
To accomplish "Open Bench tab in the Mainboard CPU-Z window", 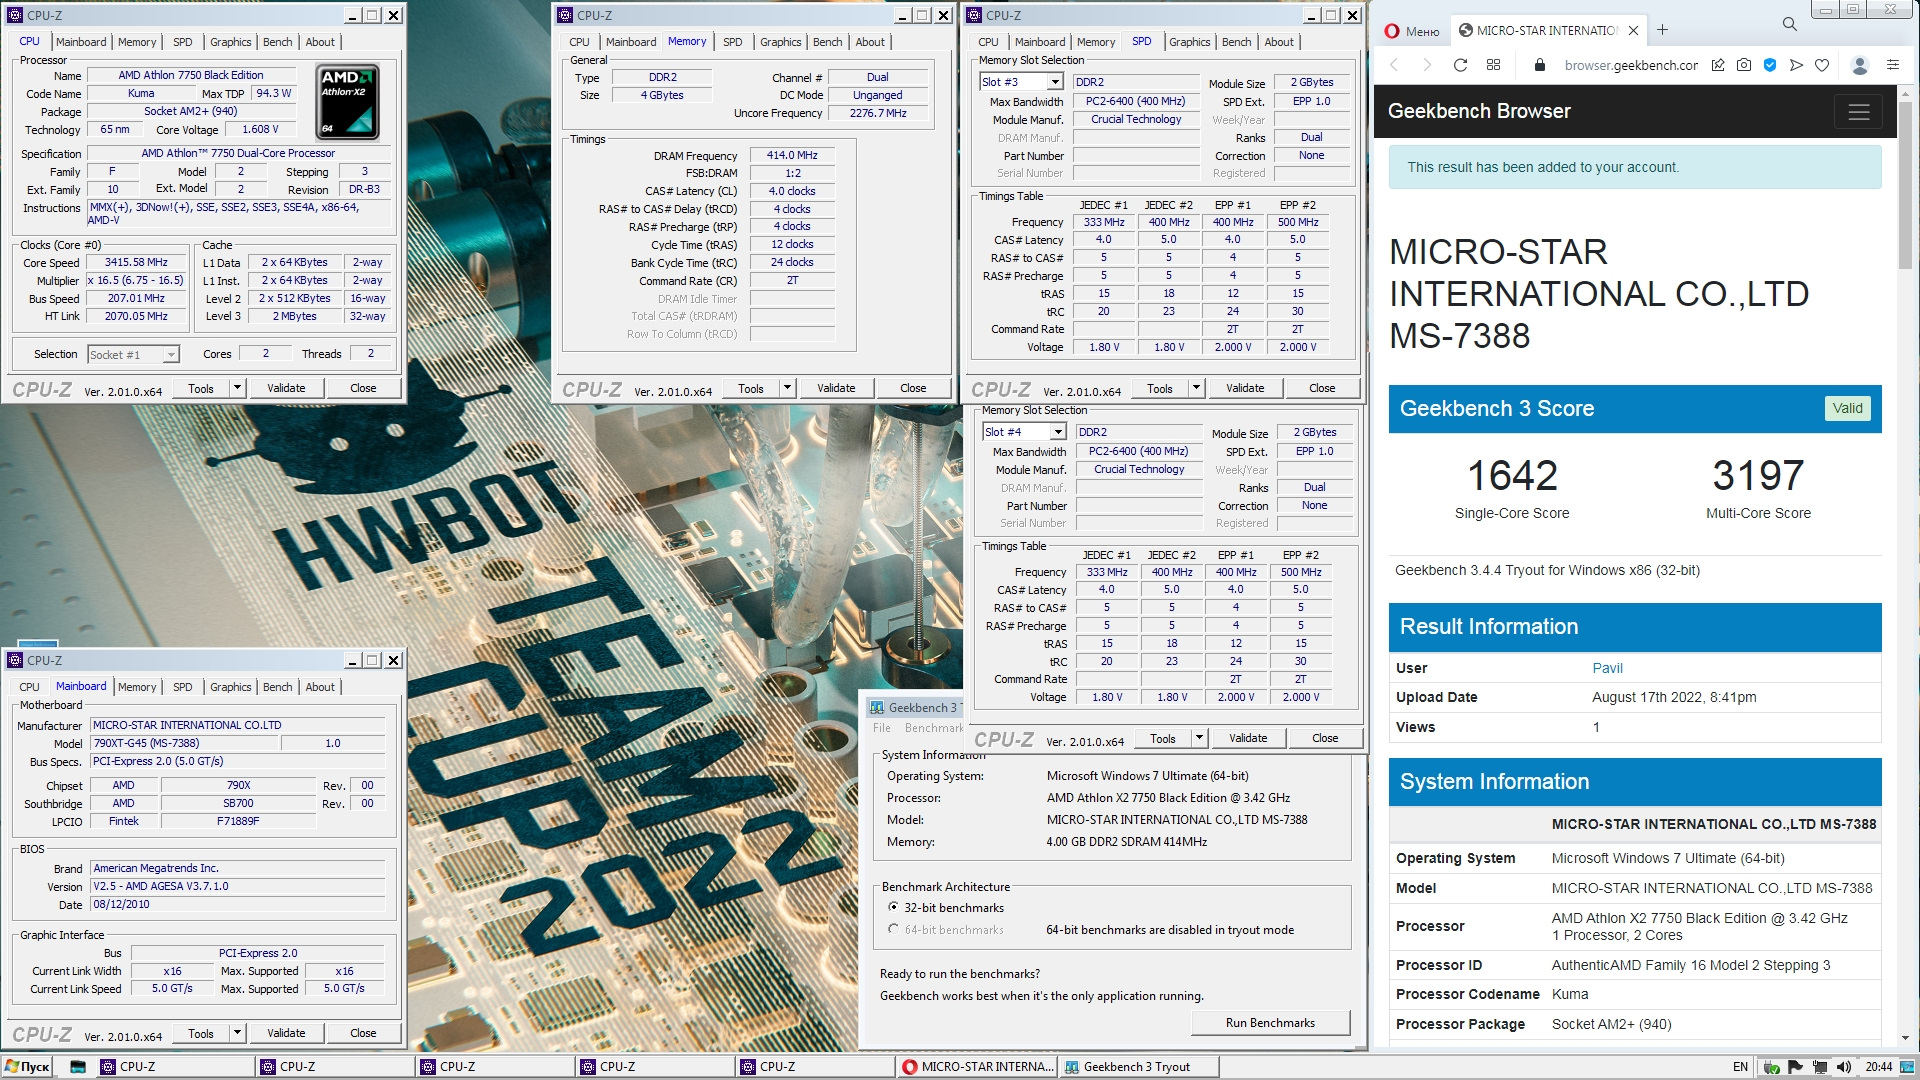I will [277, 687].
